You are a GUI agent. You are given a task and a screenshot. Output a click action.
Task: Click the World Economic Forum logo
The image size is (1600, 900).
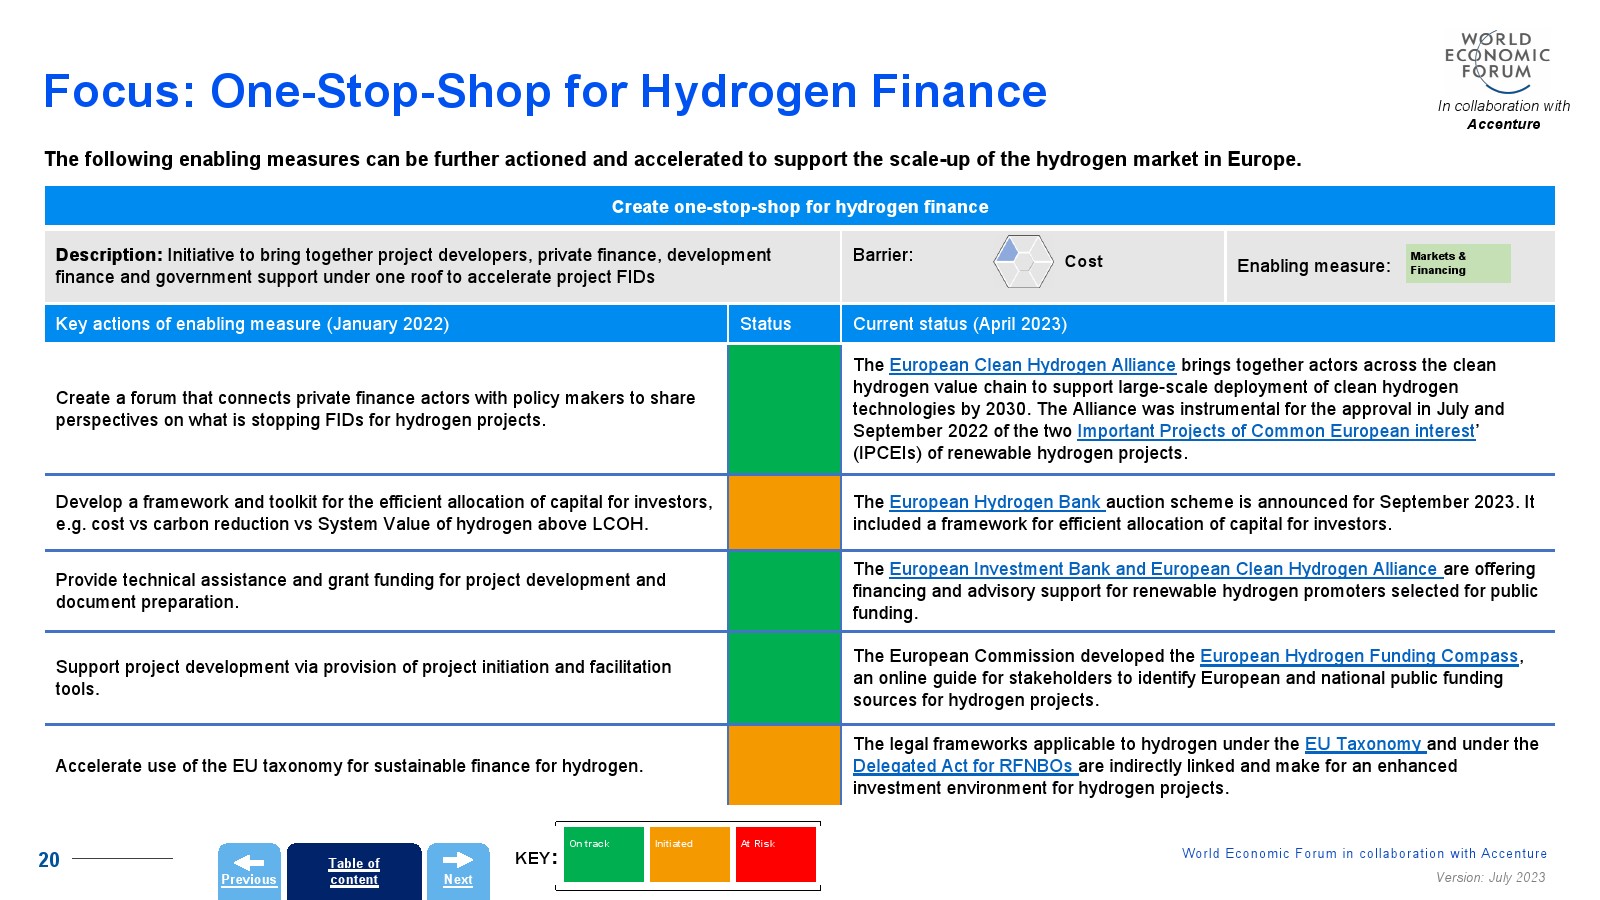(x=1497, y=60)
